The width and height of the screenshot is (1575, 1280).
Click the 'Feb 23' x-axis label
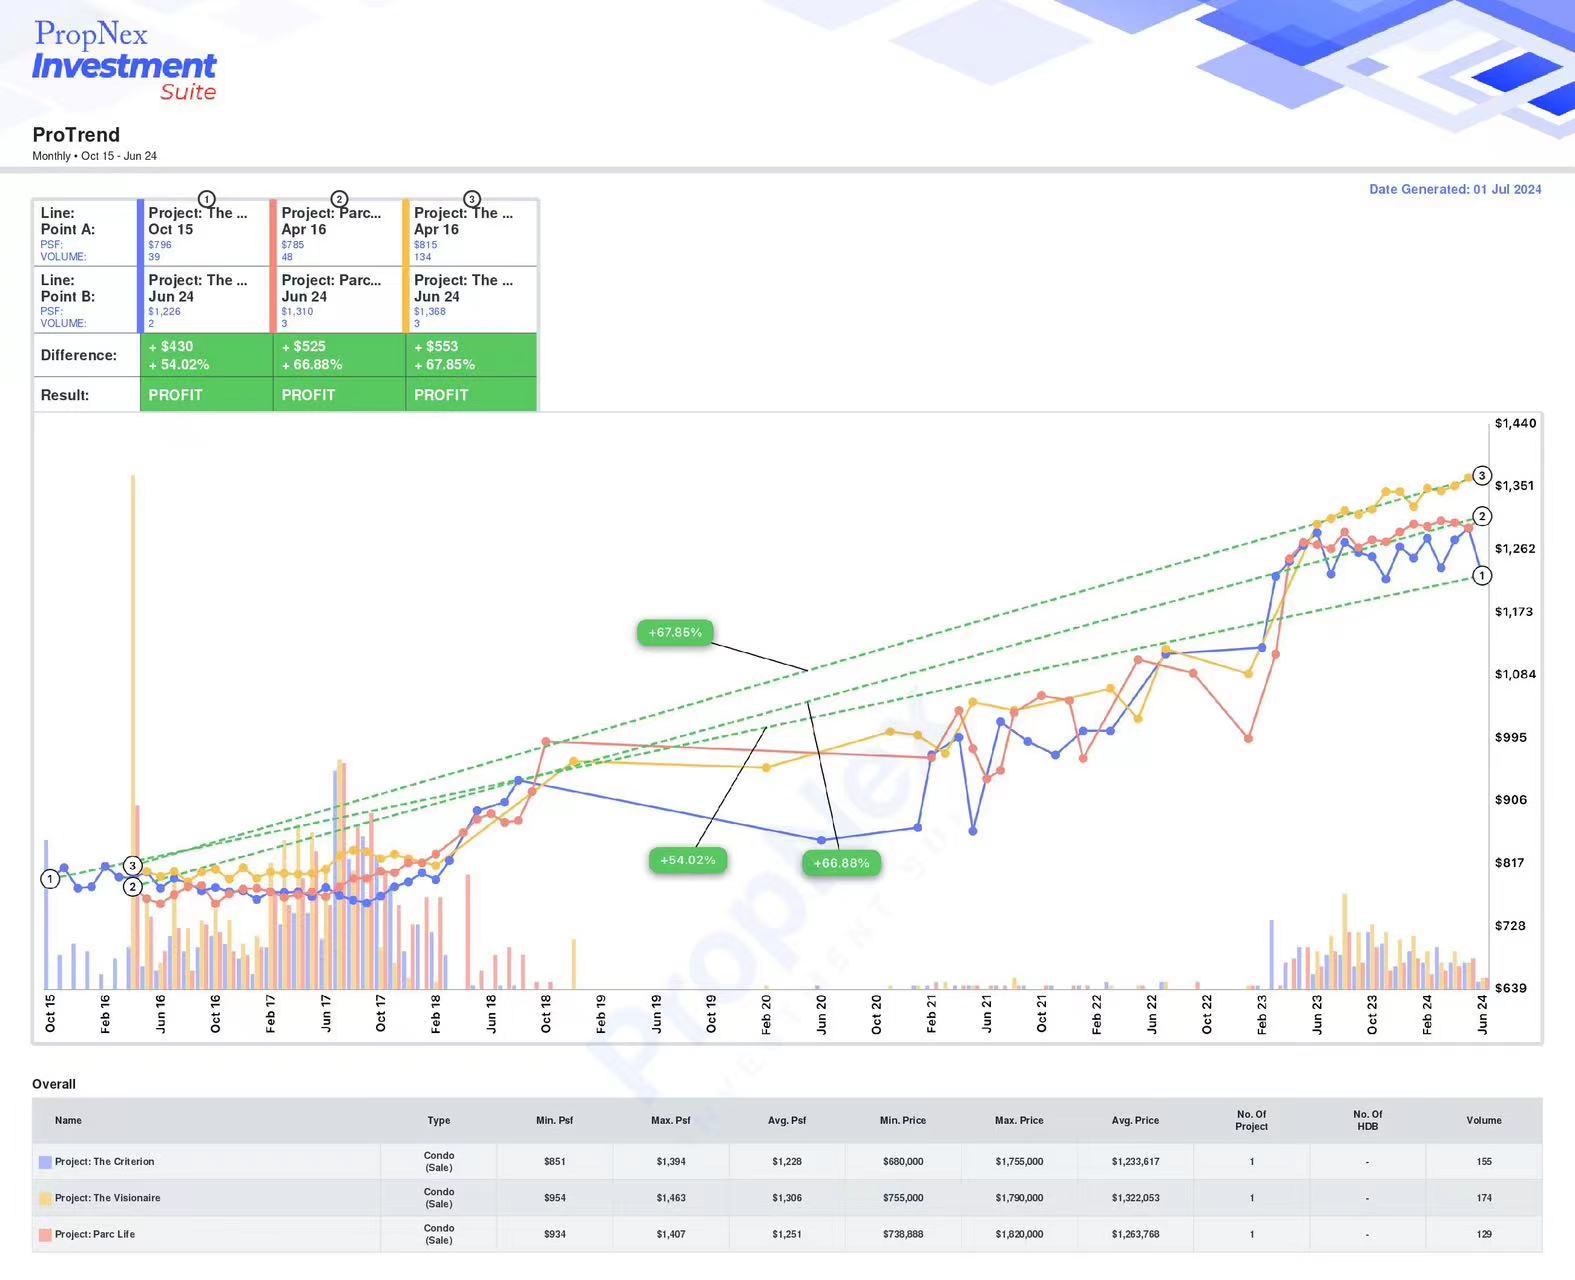click(x=1262, y=1014)
